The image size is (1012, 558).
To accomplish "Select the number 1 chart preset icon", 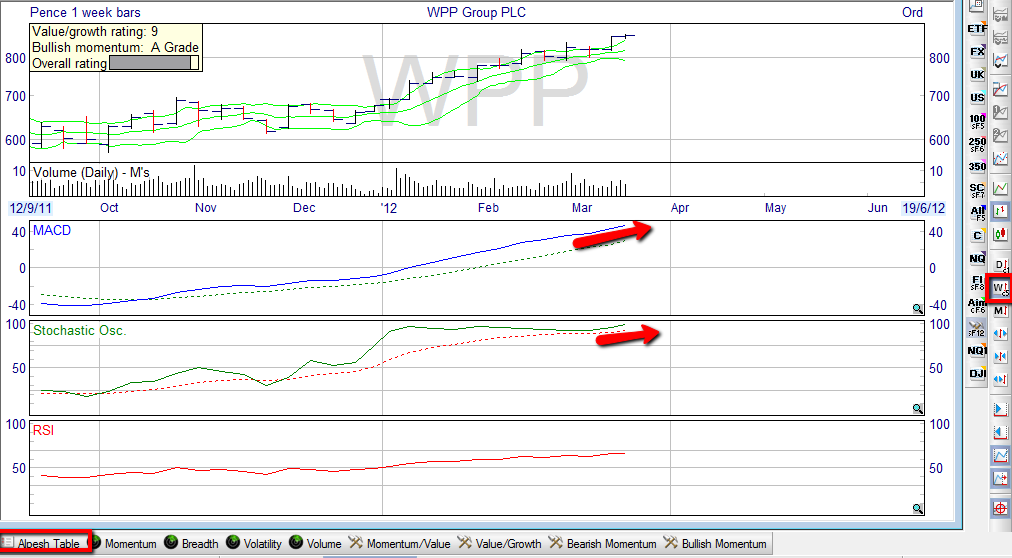I will pos(1000,112).
